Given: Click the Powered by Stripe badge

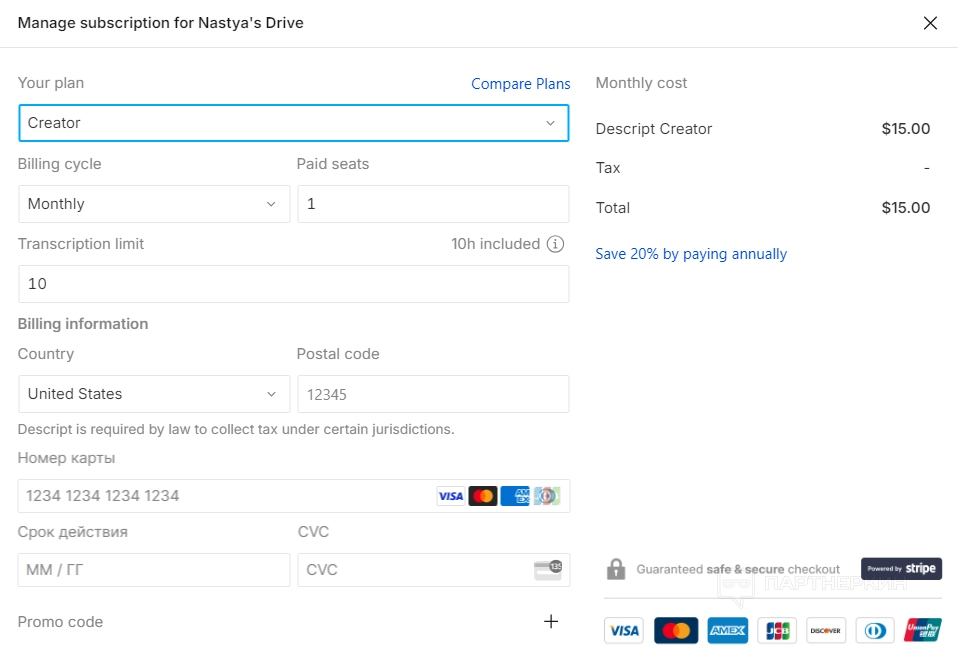Looking at the screenshot, I should point(901,569).
